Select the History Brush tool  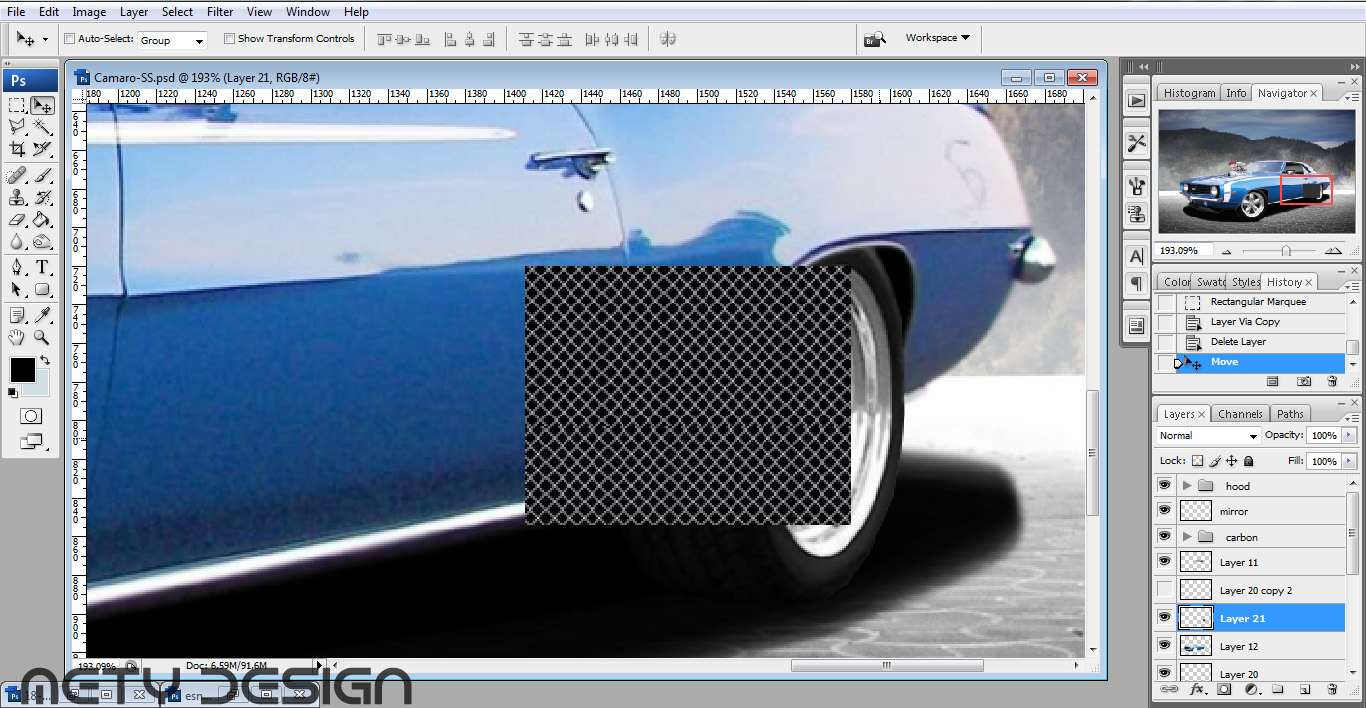[x=42, y=198]
